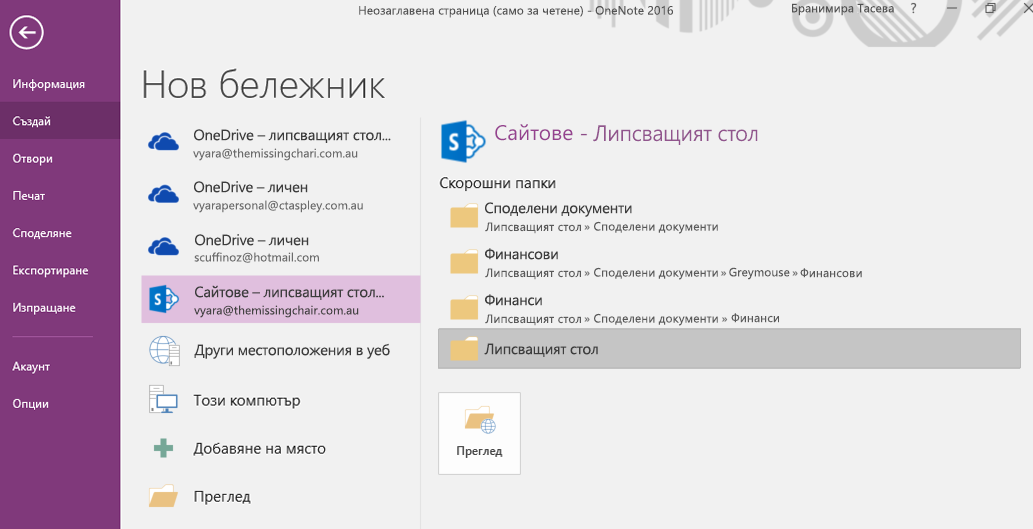Click folder icon of Финансови
Screen dimensions: 1033x529
(464, 262)
